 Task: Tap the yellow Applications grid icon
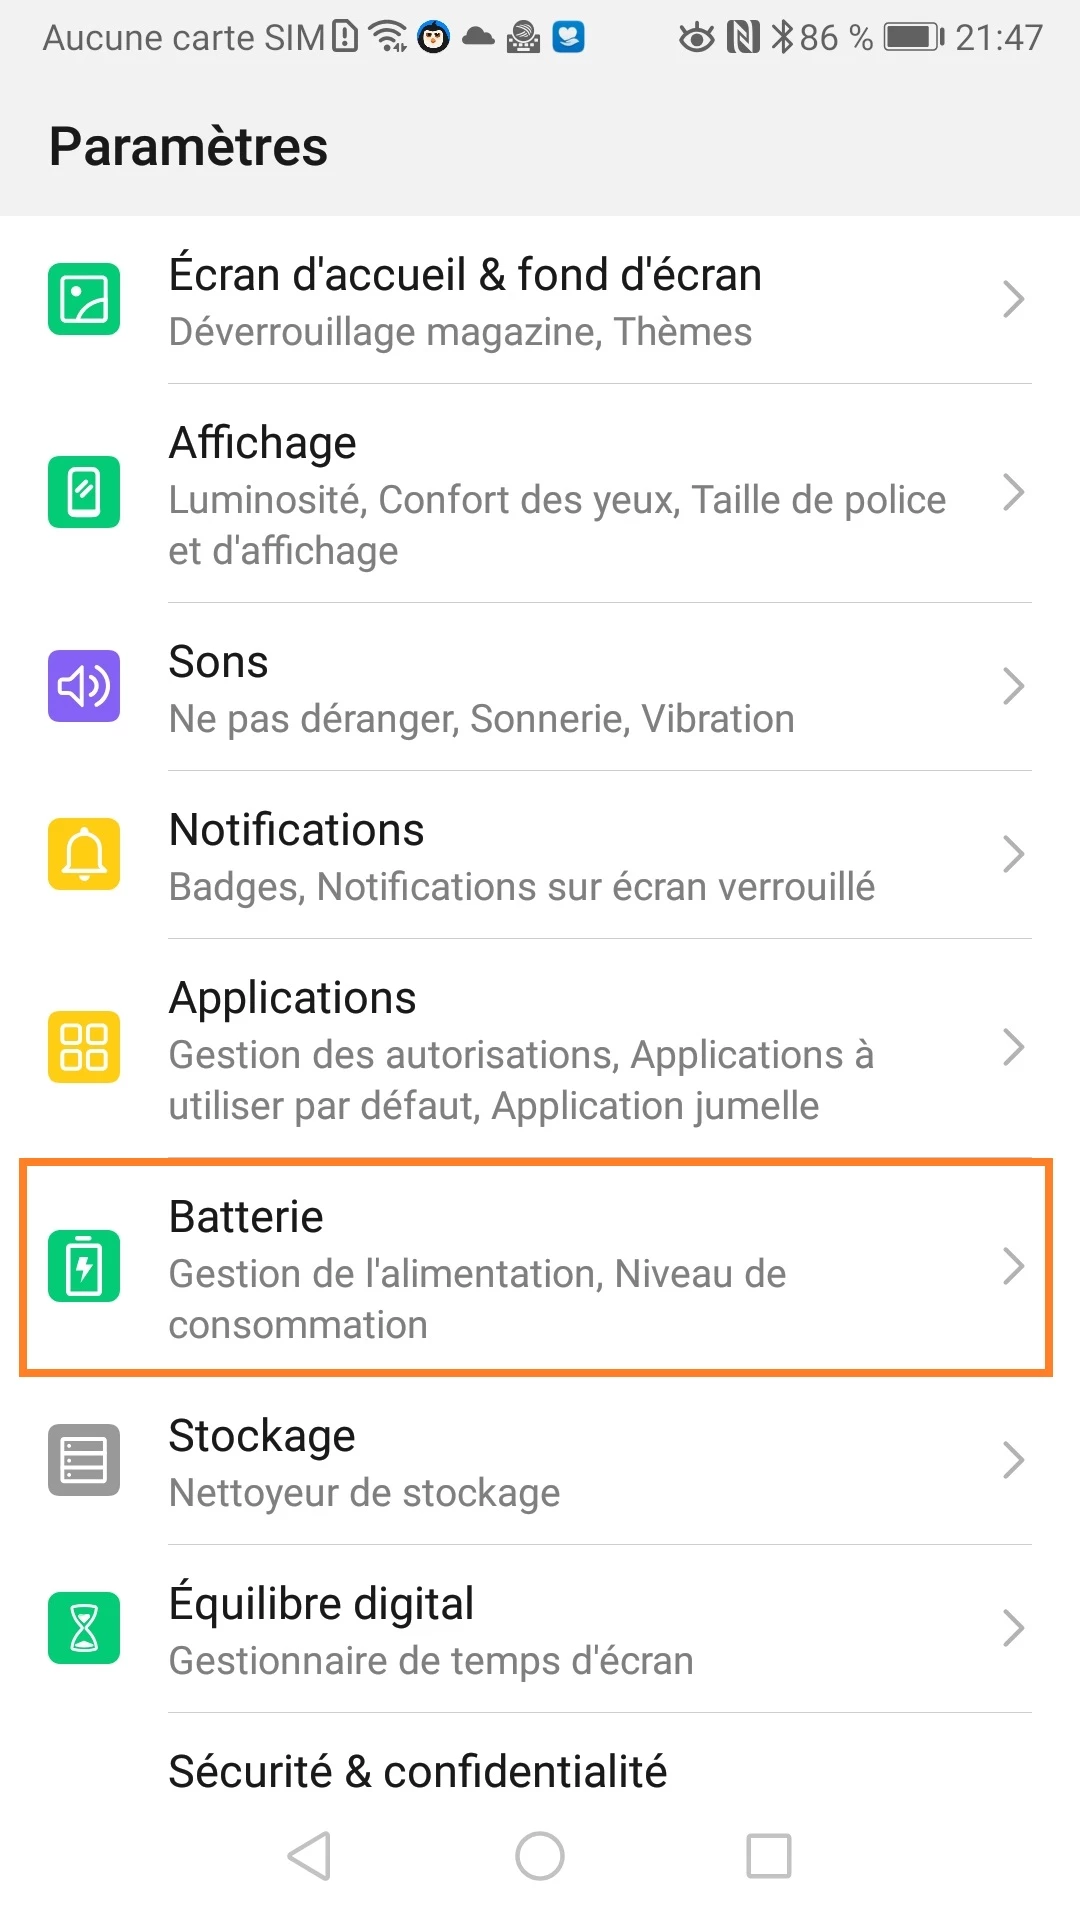84,1047
